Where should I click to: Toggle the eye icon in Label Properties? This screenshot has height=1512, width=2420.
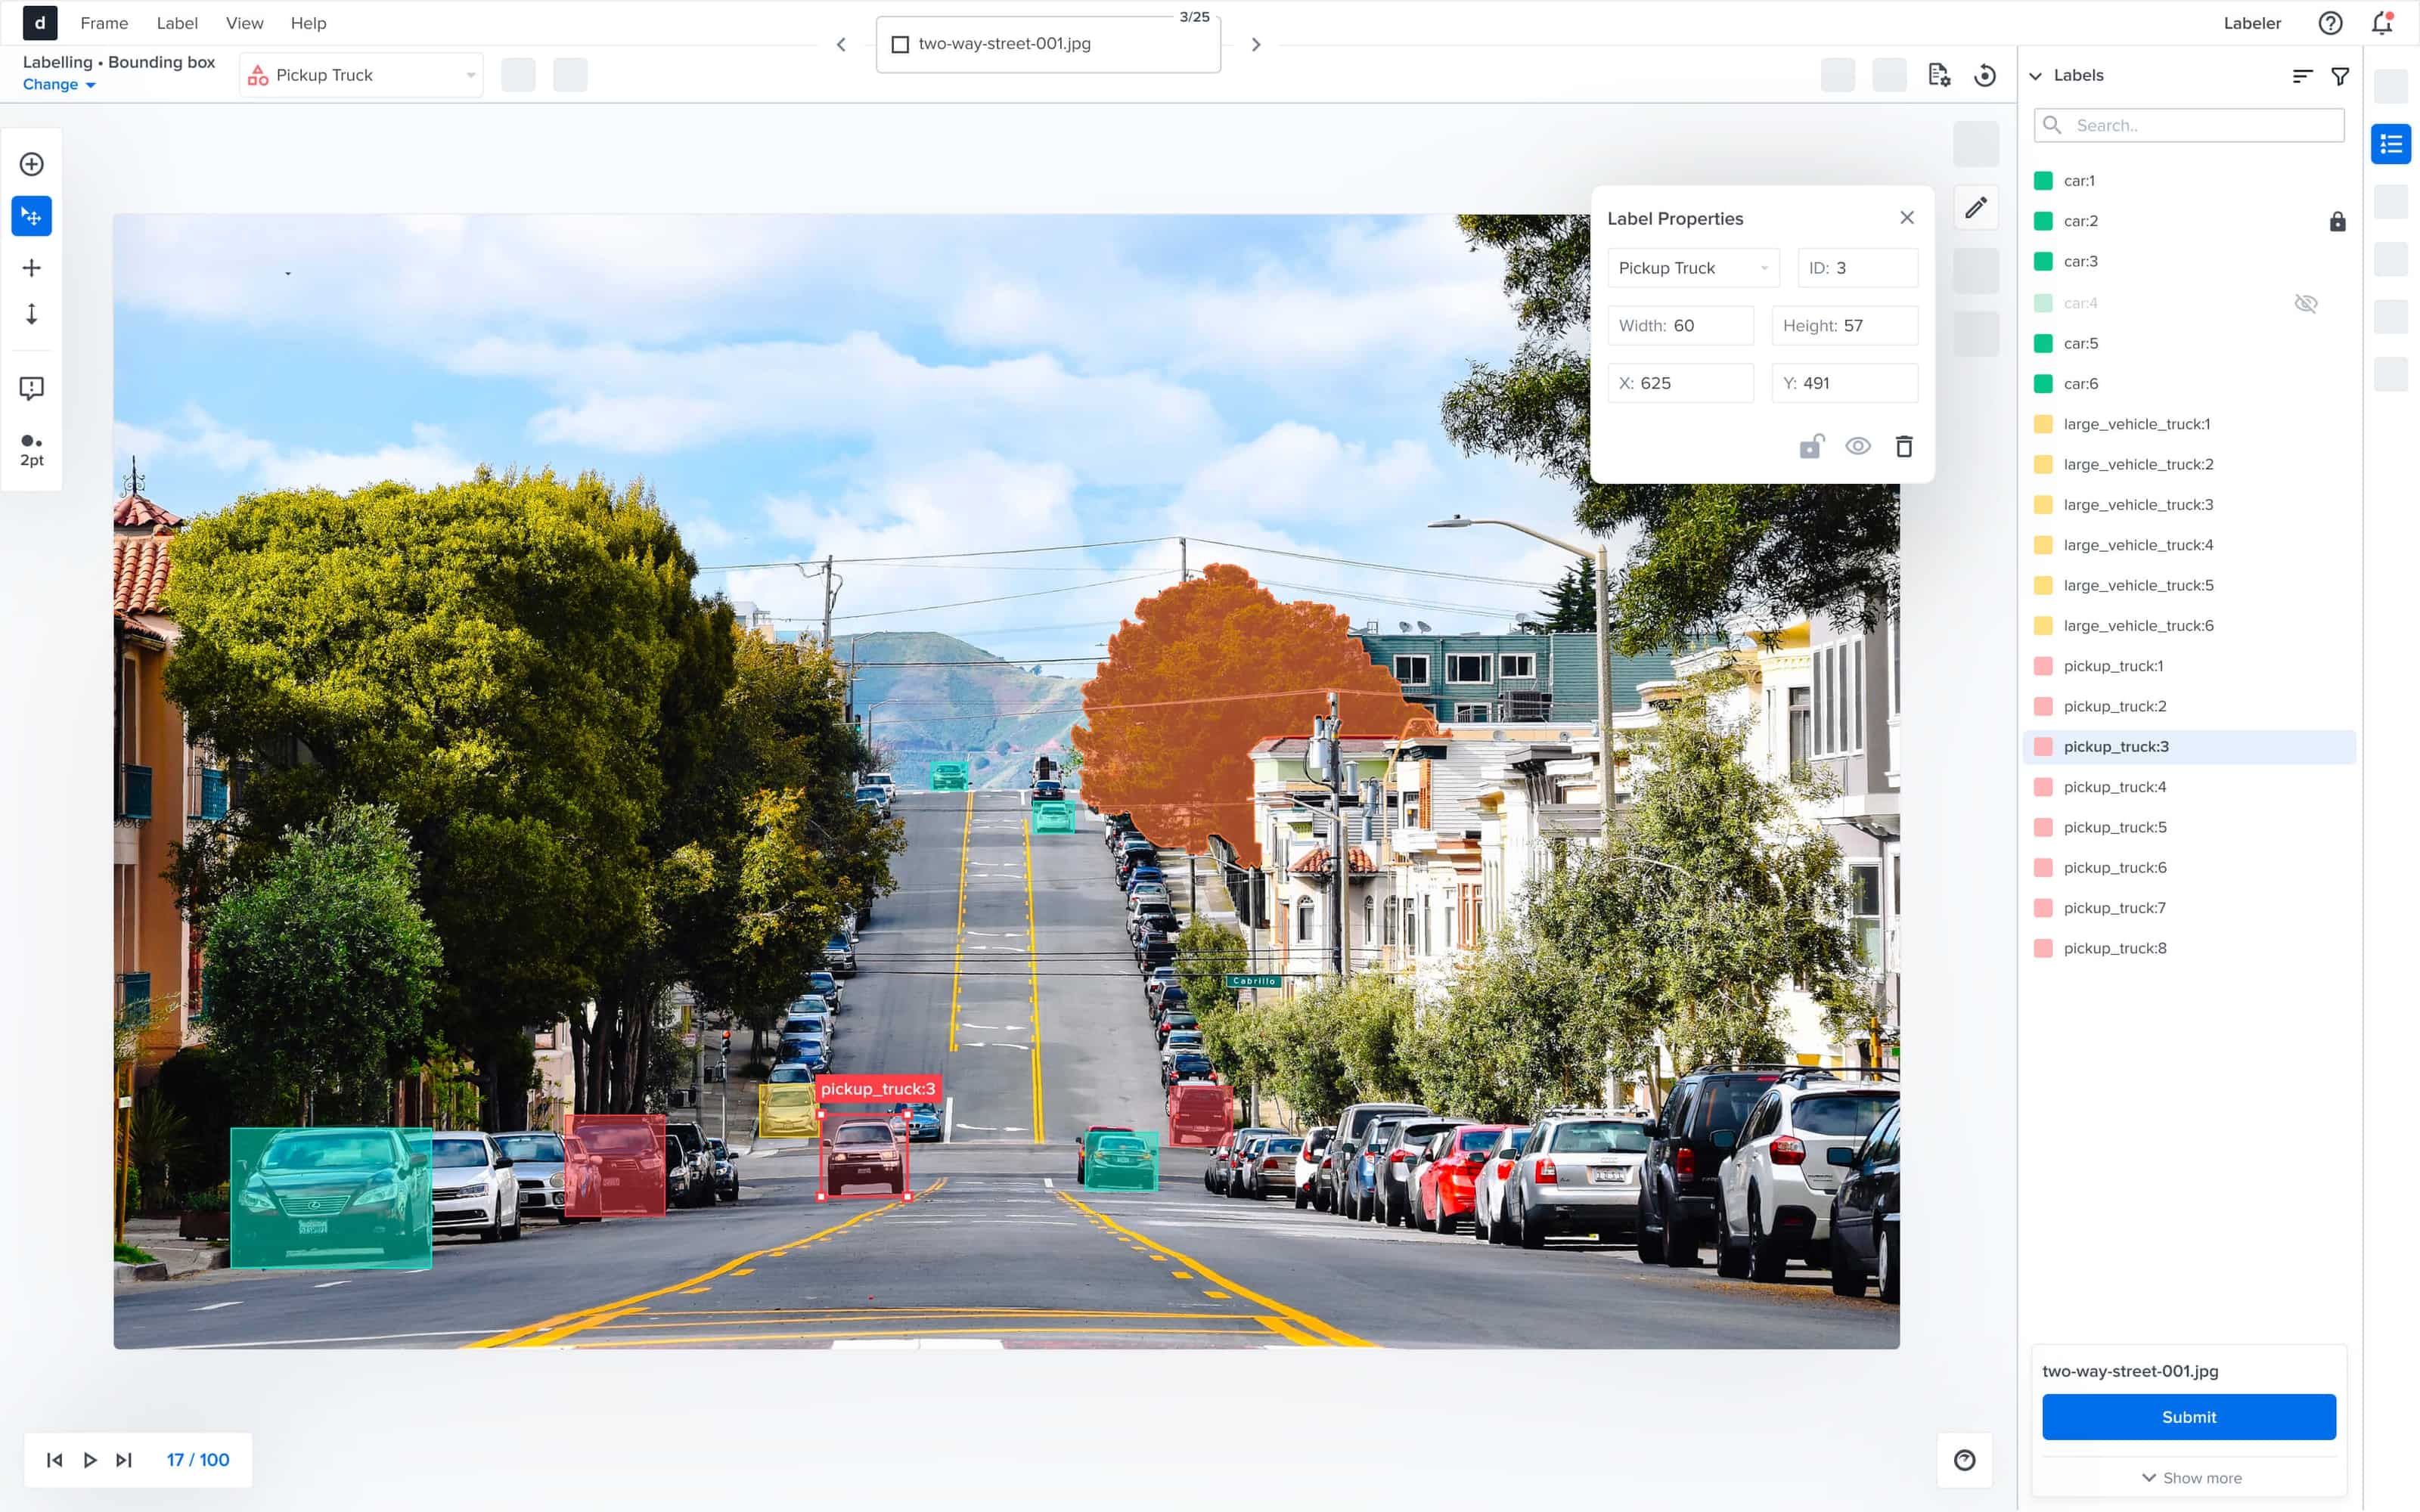[x=1858, y=446]
